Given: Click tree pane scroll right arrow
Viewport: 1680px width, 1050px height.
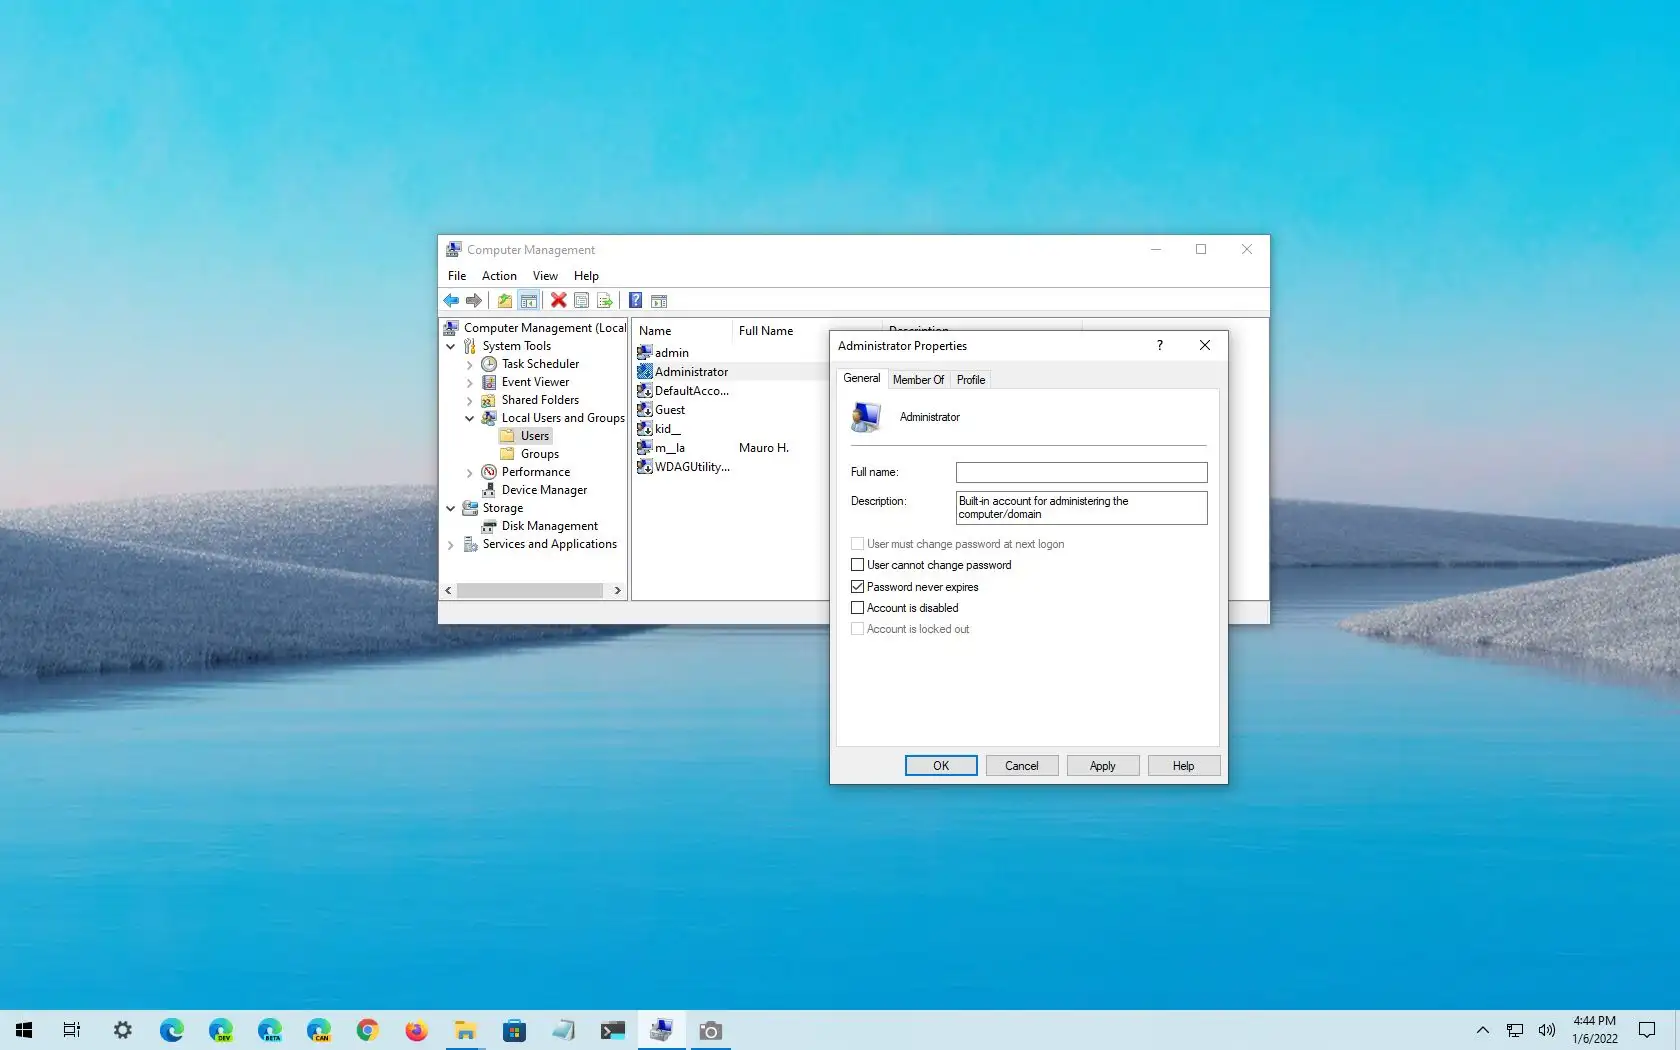Looking at the screenshot, I should (x=618, y=591).
